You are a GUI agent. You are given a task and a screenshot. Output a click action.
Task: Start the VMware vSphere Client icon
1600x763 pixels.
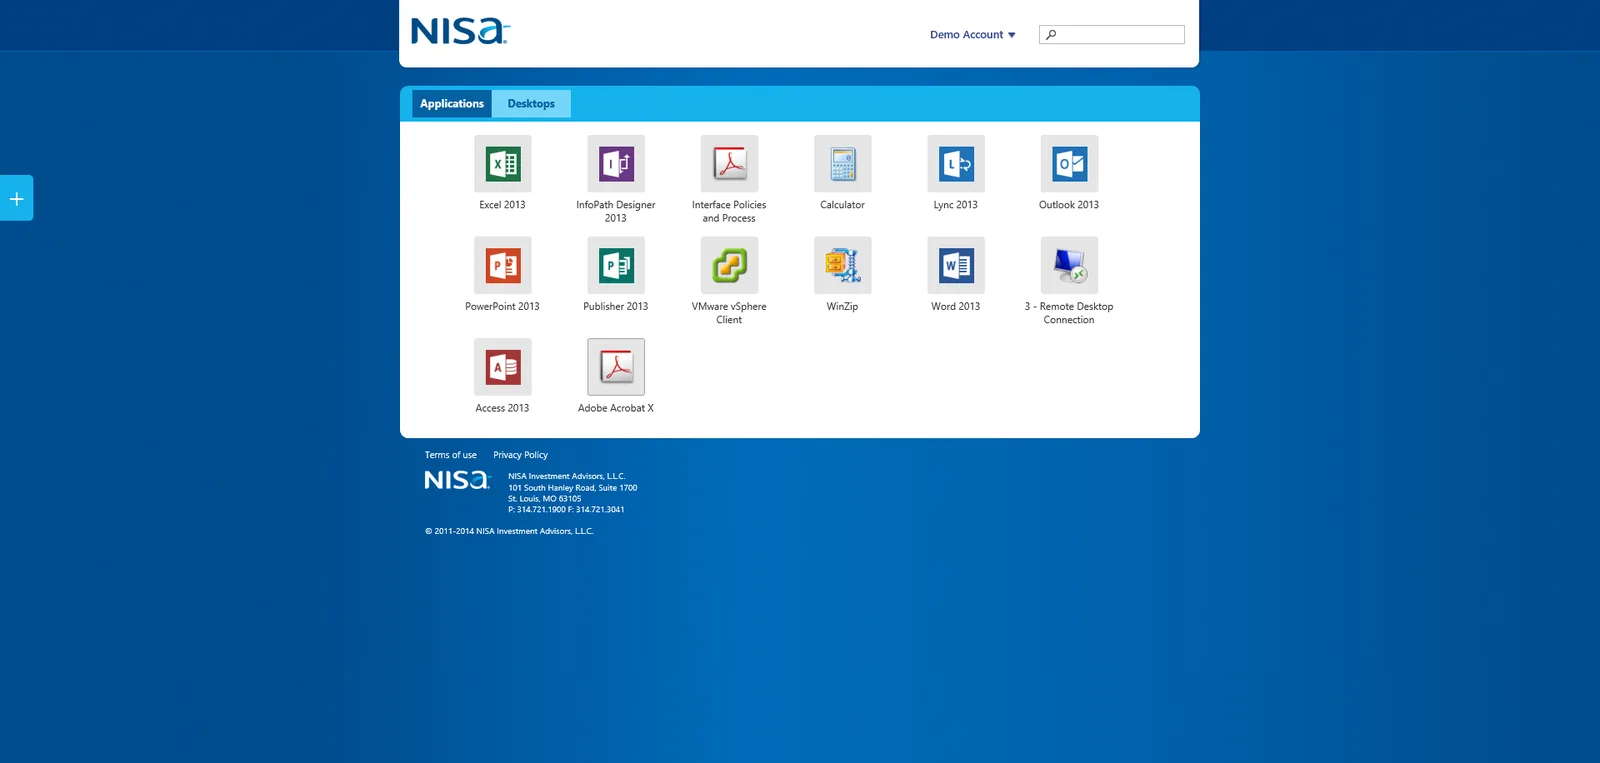[x=730, y=265]
